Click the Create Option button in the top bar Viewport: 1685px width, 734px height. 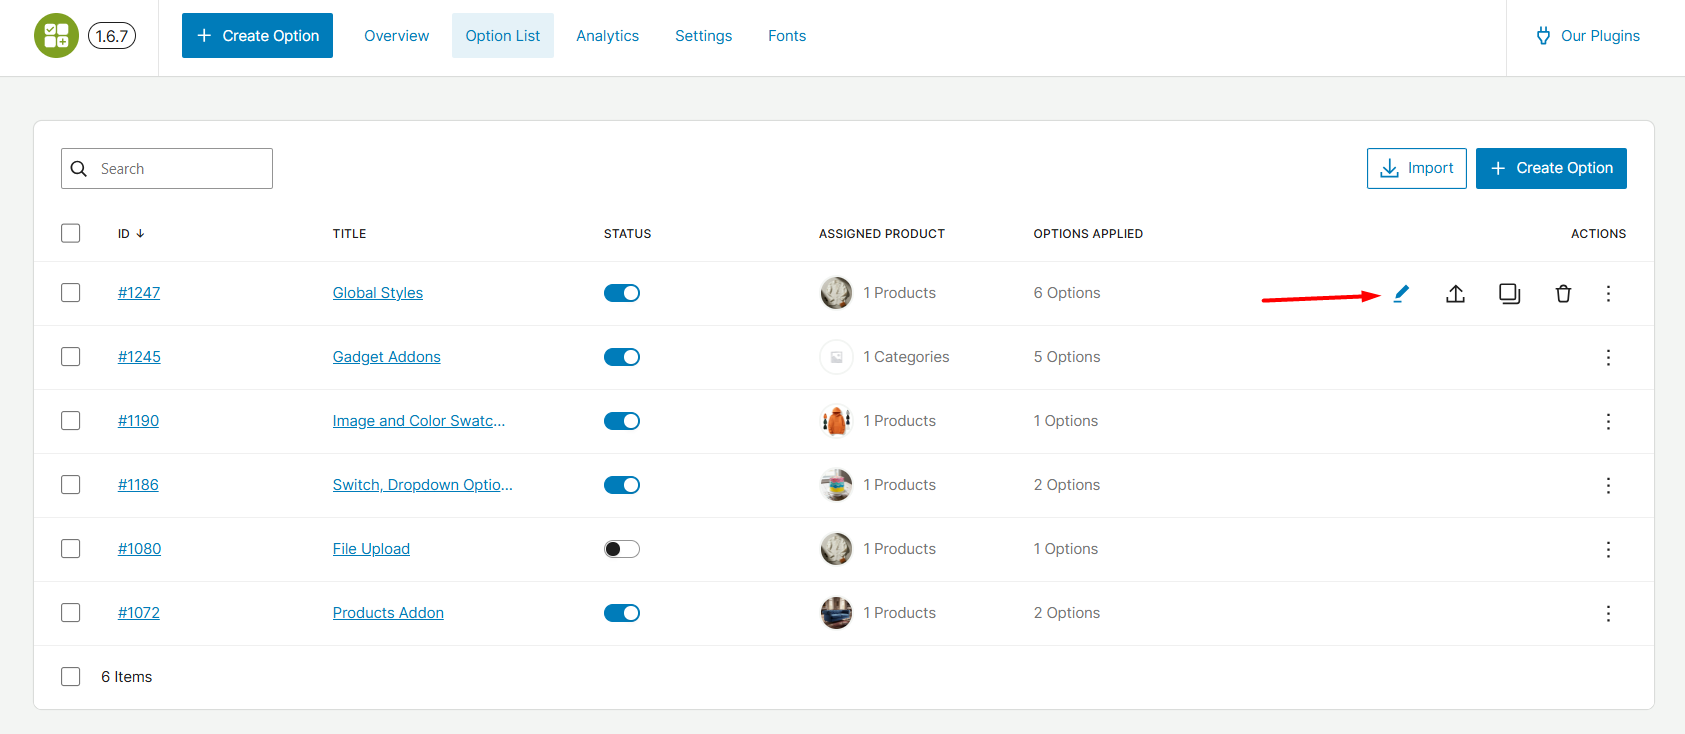click(x=257, y=36)
